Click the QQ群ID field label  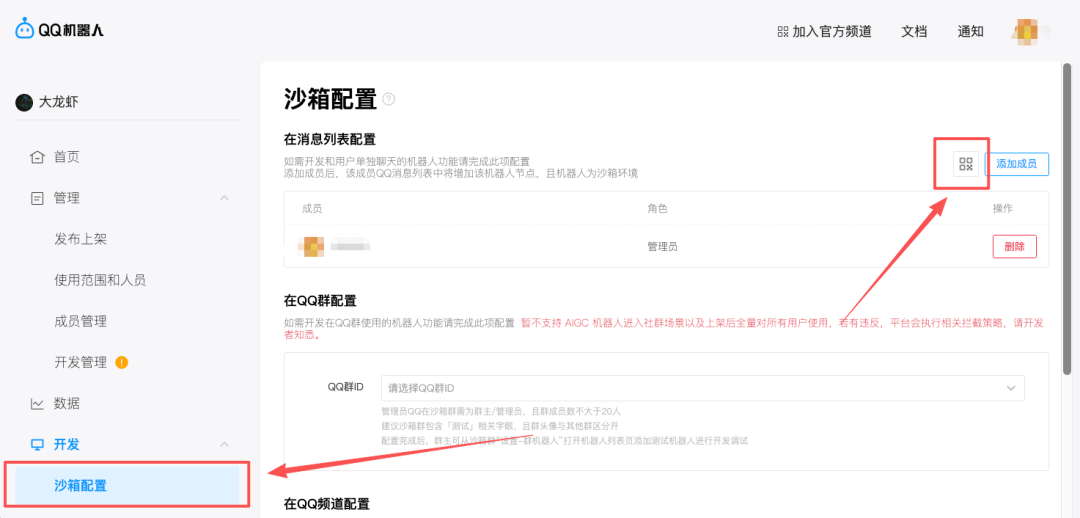pos(345,386)
